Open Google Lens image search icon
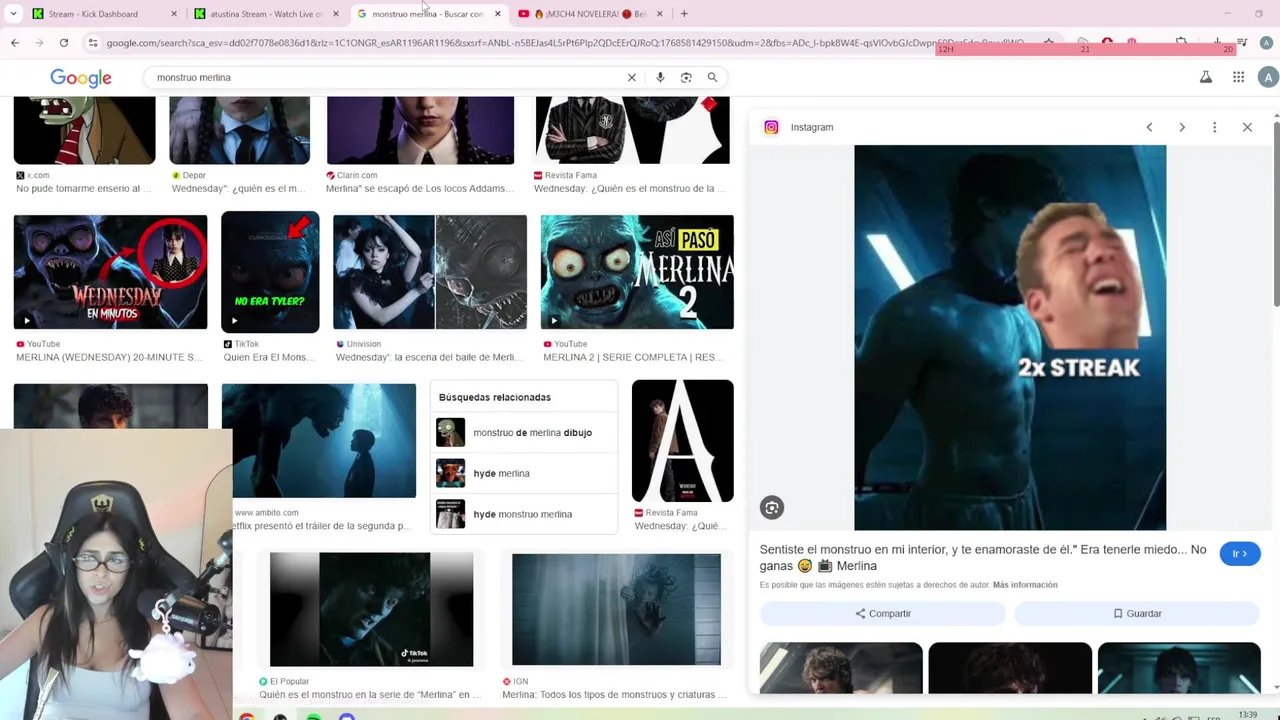 (x=686, y=77)
